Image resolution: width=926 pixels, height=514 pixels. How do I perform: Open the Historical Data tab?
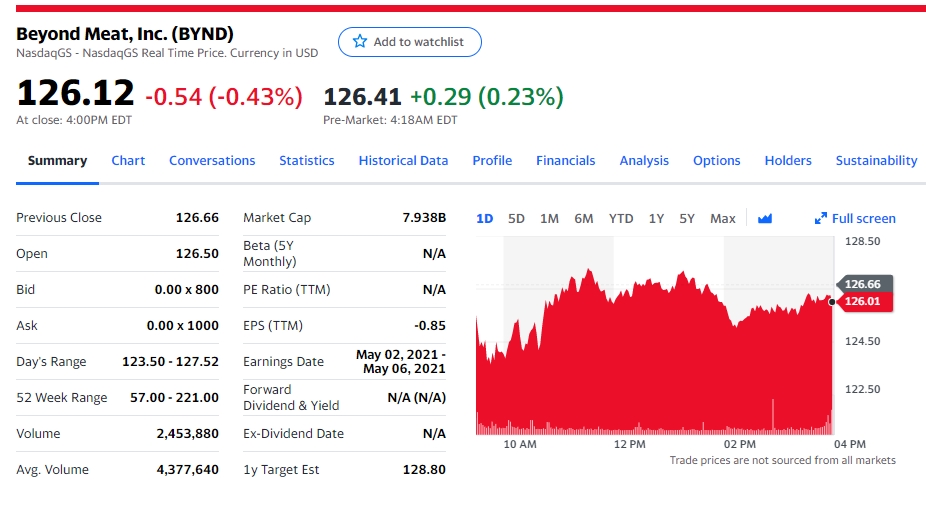403,161
